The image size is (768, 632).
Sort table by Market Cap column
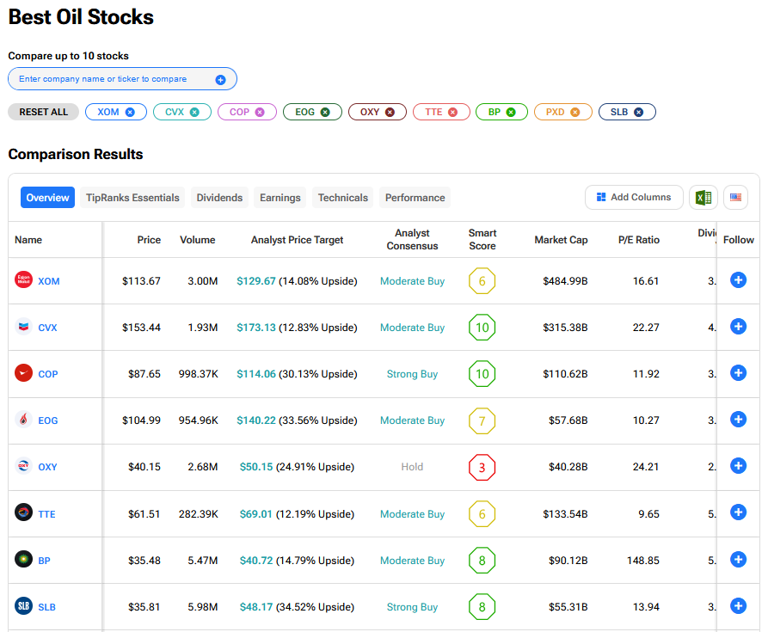tap(560, 240)
